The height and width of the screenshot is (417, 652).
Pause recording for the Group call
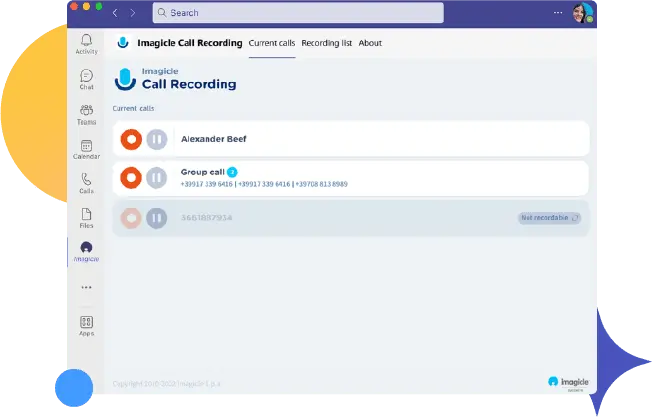tap(156, 178)
